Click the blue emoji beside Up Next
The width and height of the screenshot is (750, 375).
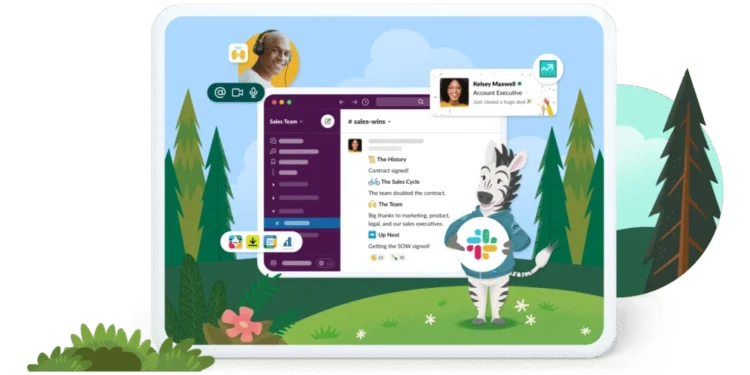[372, 235]
